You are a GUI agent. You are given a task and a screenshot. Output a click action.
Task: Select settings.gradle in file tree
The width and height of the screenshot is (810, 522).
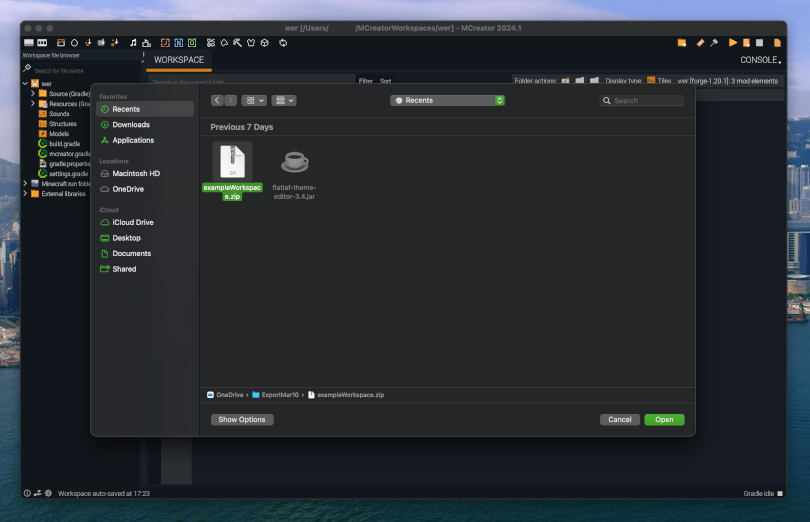(63, 174)
